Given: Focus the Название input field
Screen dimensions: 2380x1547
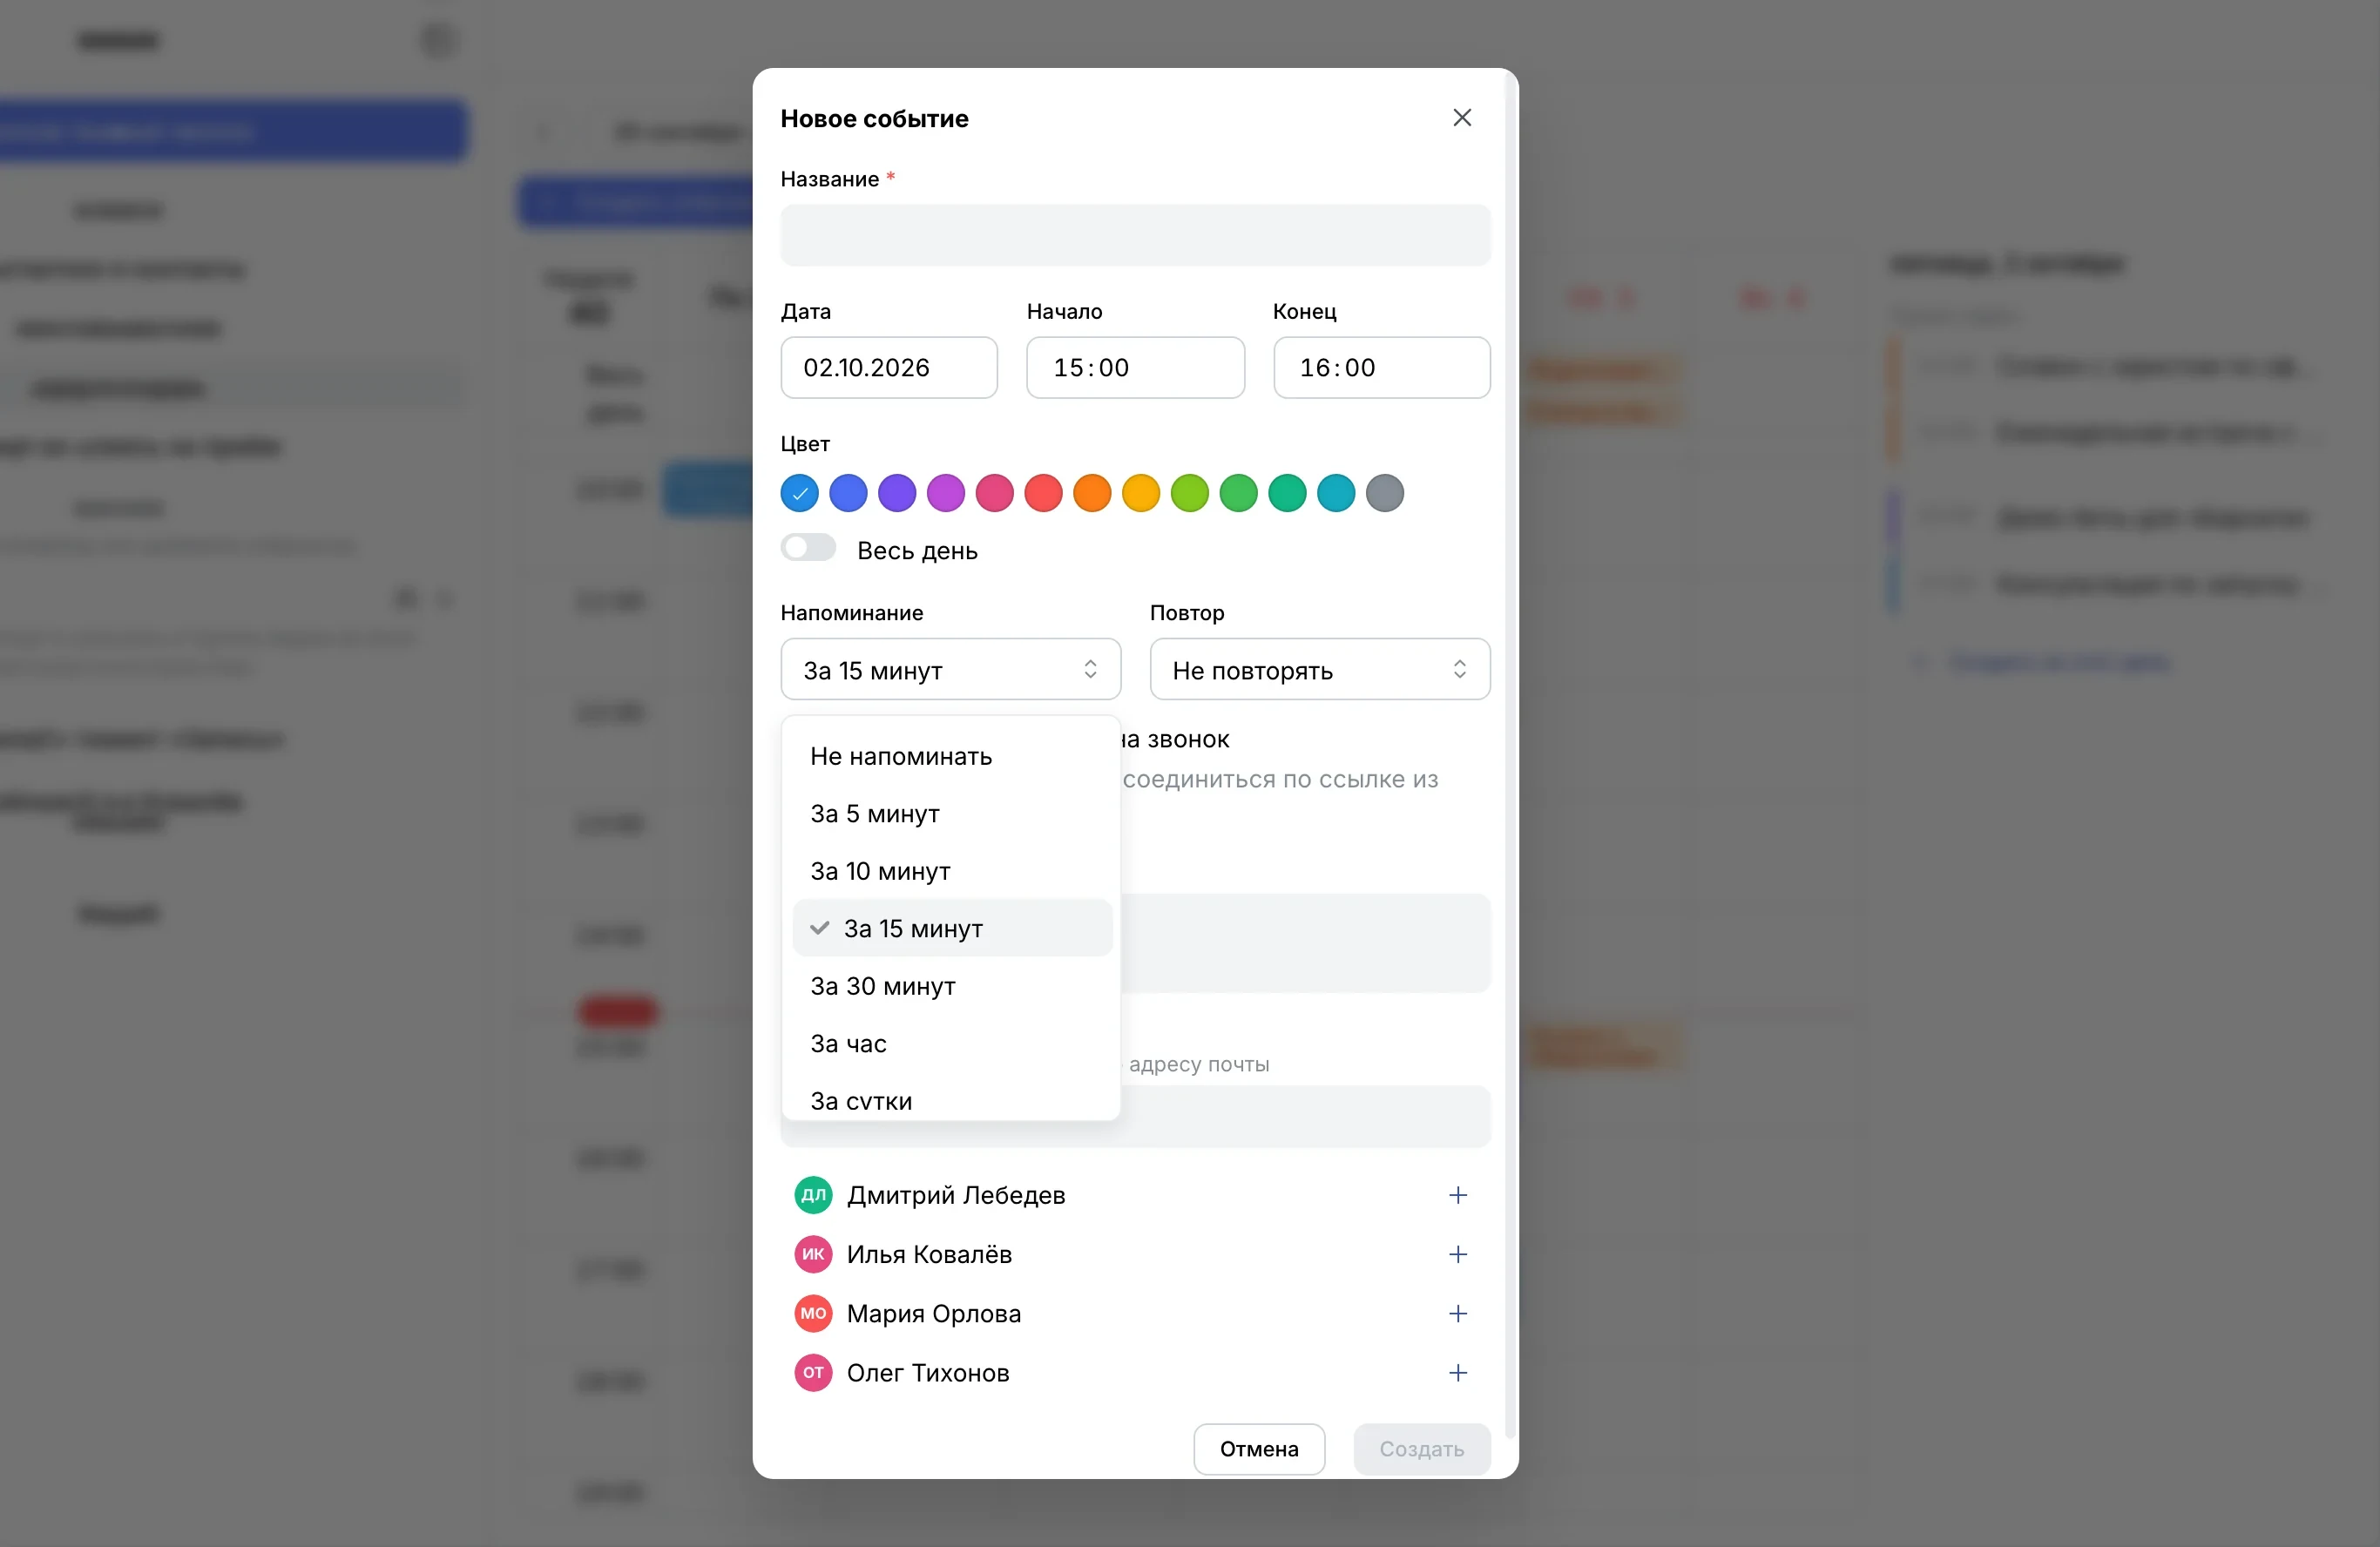Looking at the screenshot, I should [x=1135, y=235].
